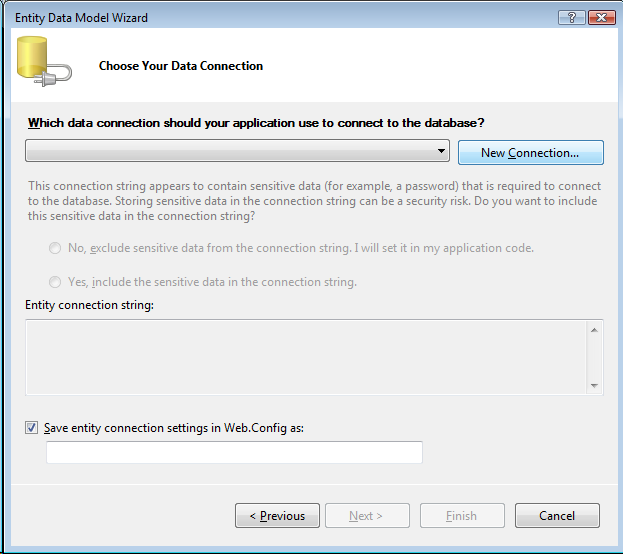623x554 pixels.
Task: Close the Entity Data Model Wizard window
Action: 601,17
